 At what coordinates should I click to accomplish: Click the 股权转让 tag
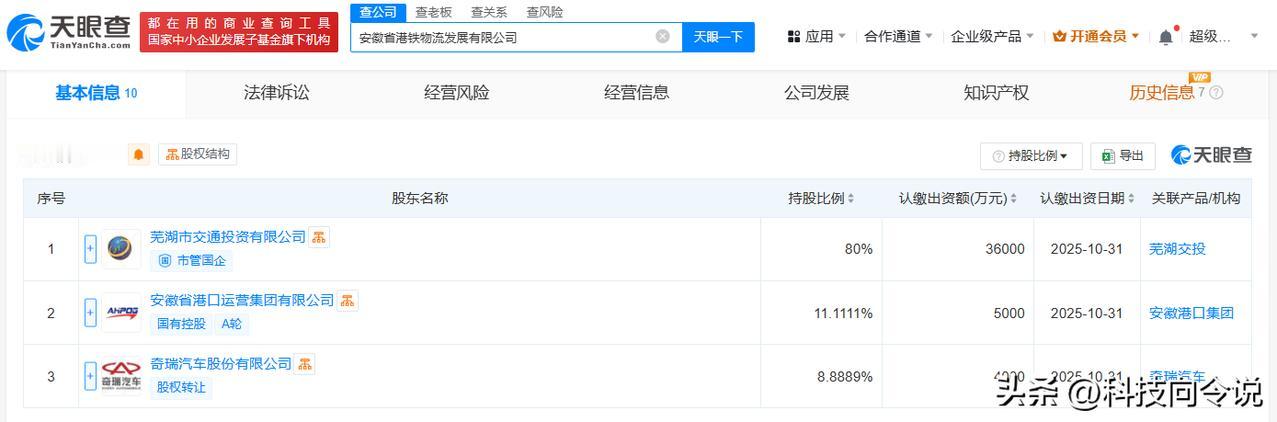tap(181, 387)
